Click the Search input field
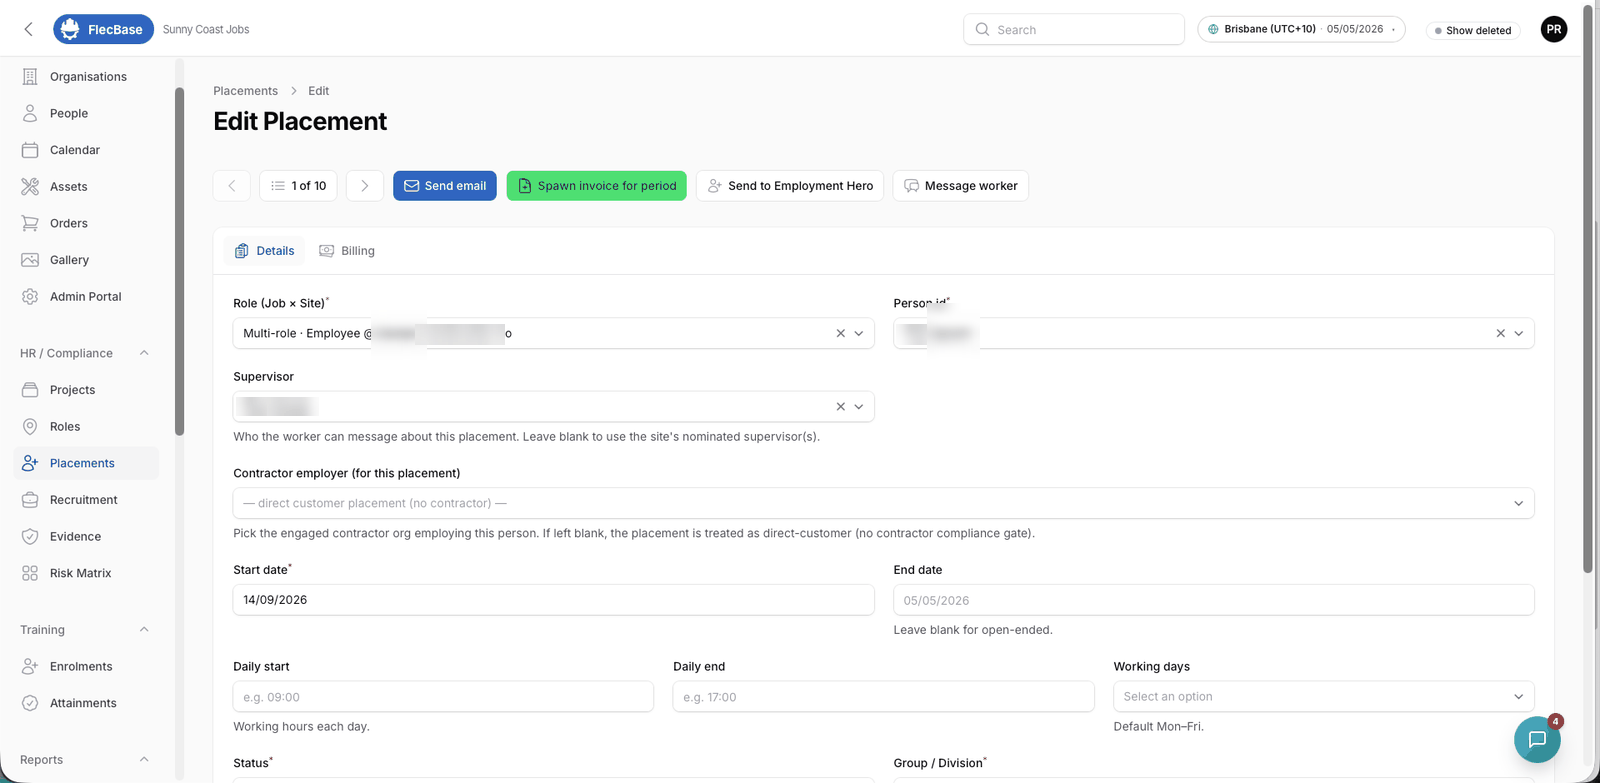The image size is (1600, 783). pyautogui.click(x=1074, y=29)
